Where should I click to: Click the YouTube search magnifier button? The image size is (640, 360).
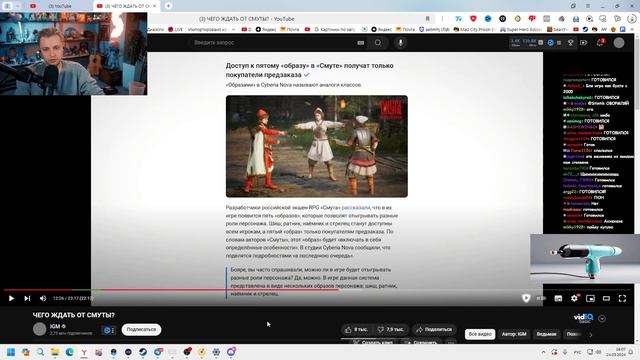378,42
